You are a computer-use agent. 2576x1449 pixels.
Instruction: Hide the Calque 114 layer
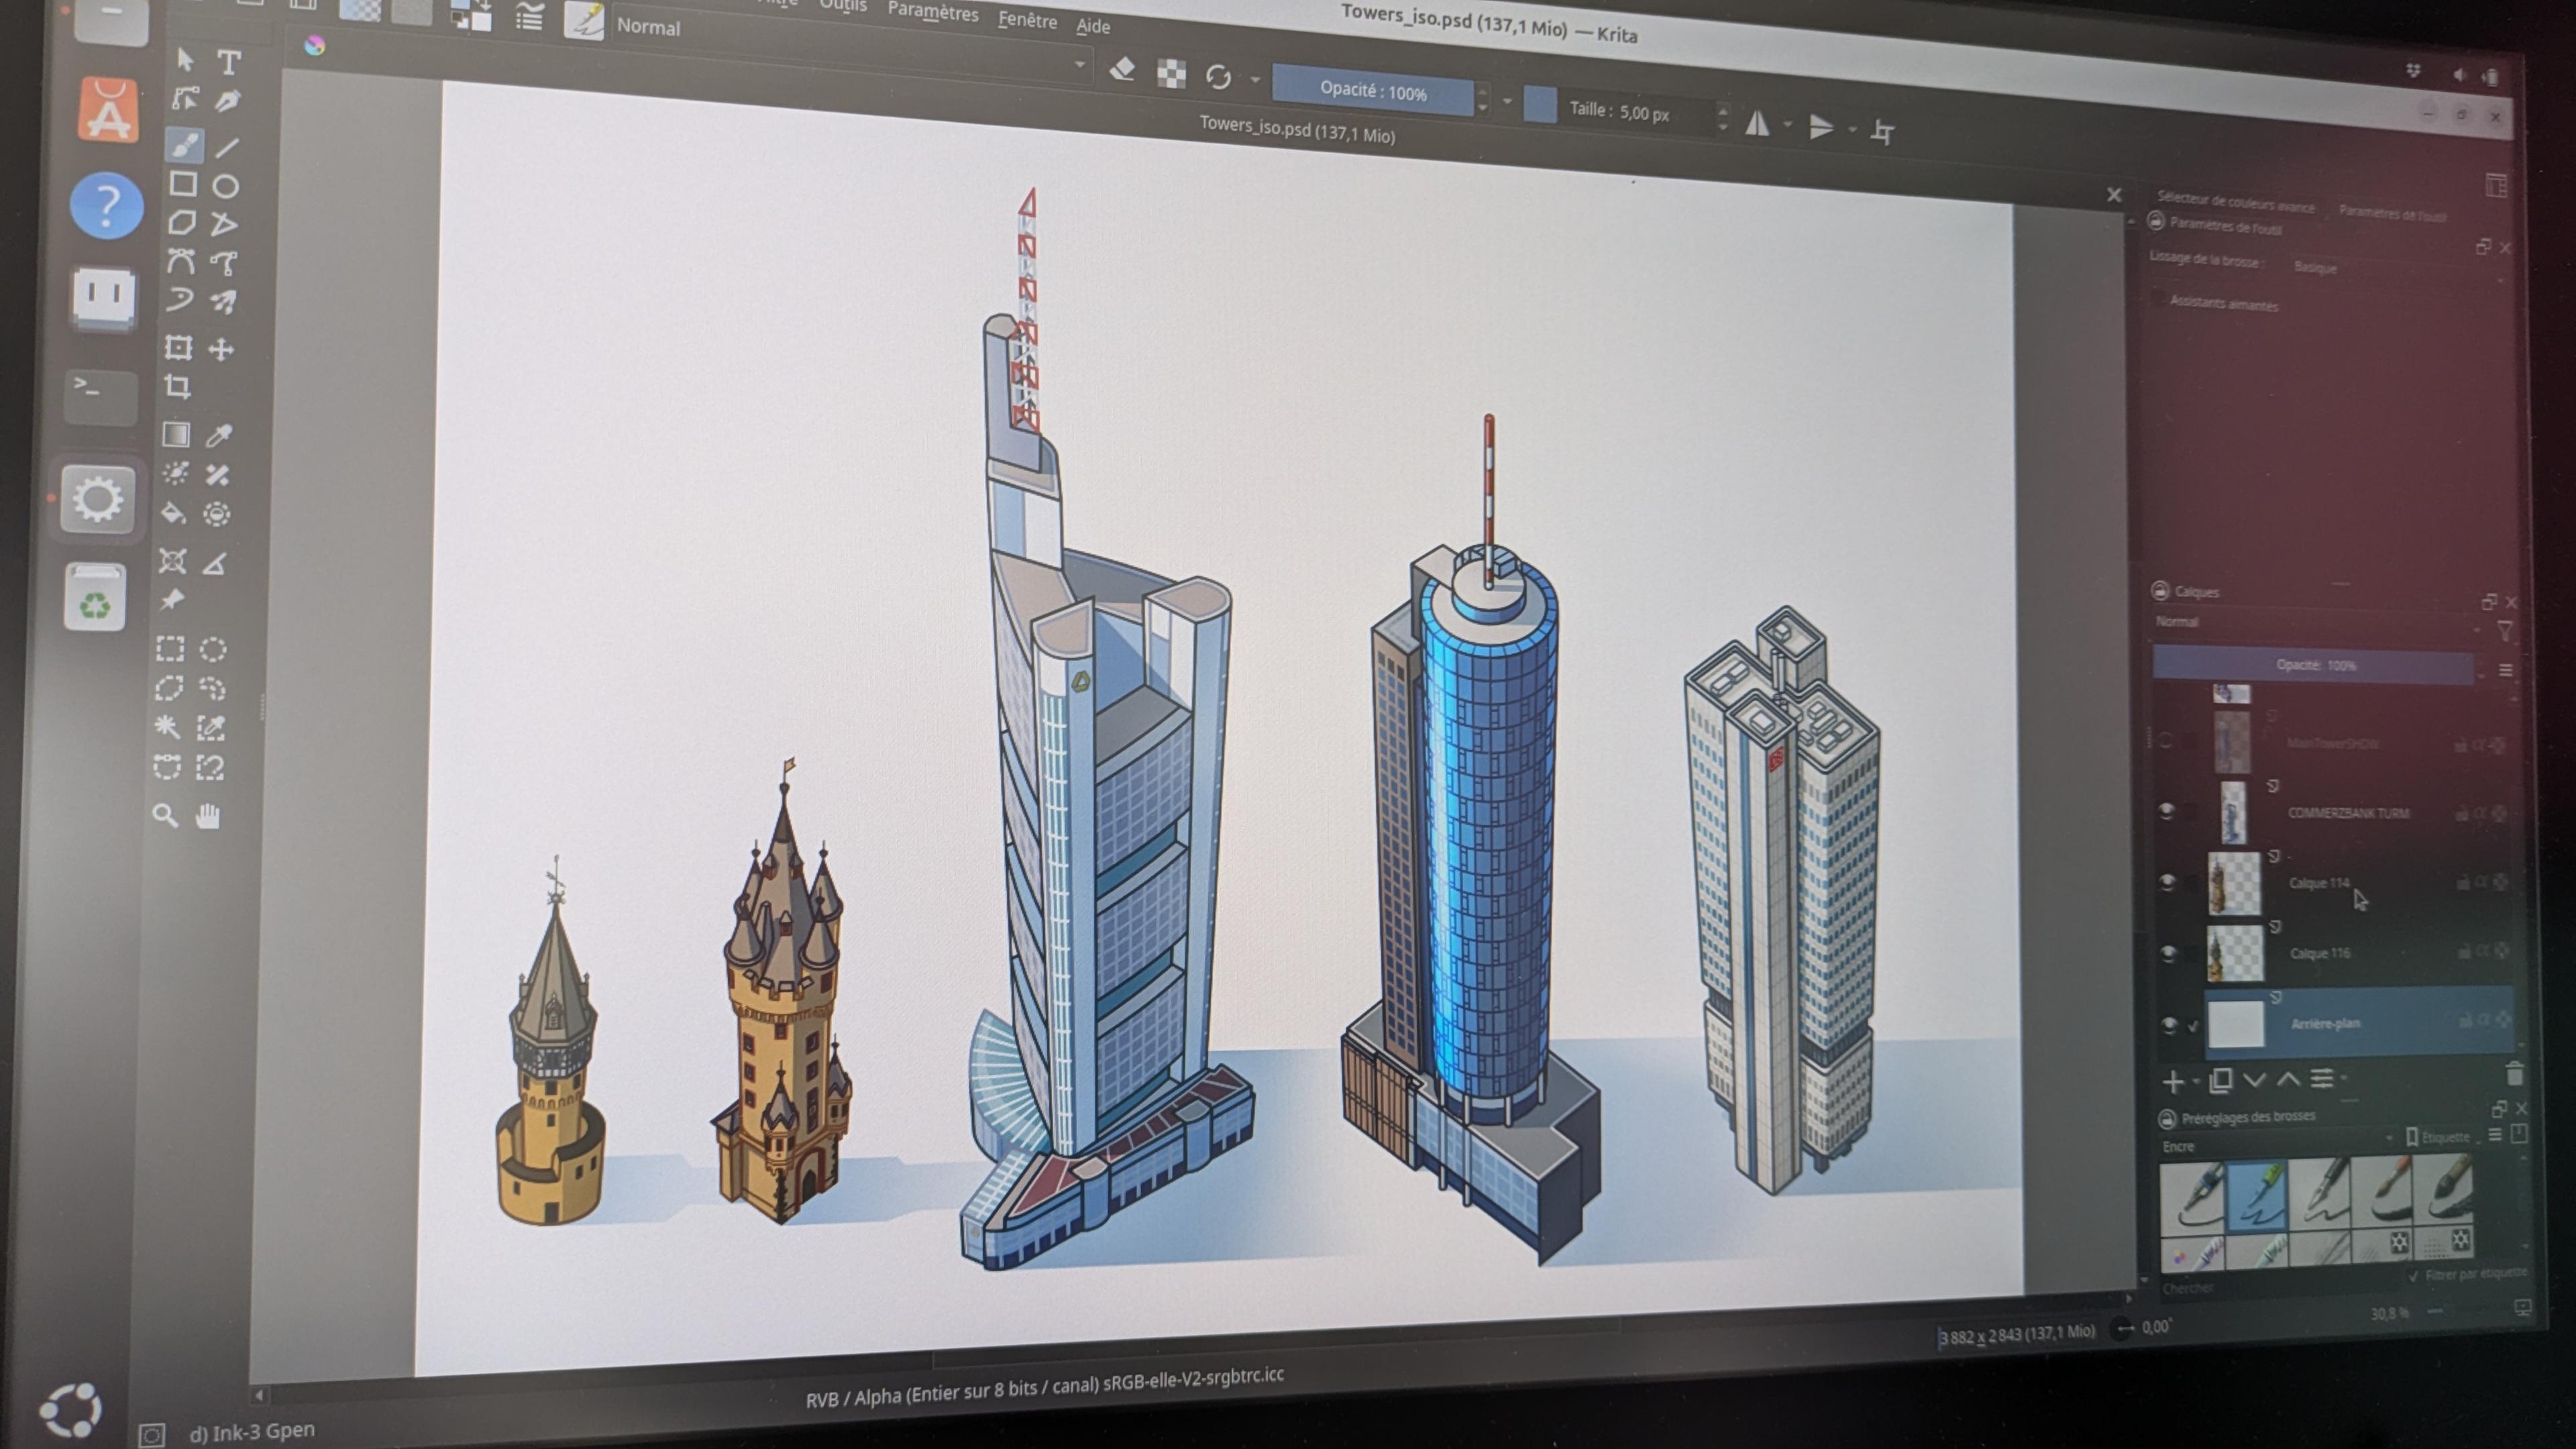tap(2167, 881)
